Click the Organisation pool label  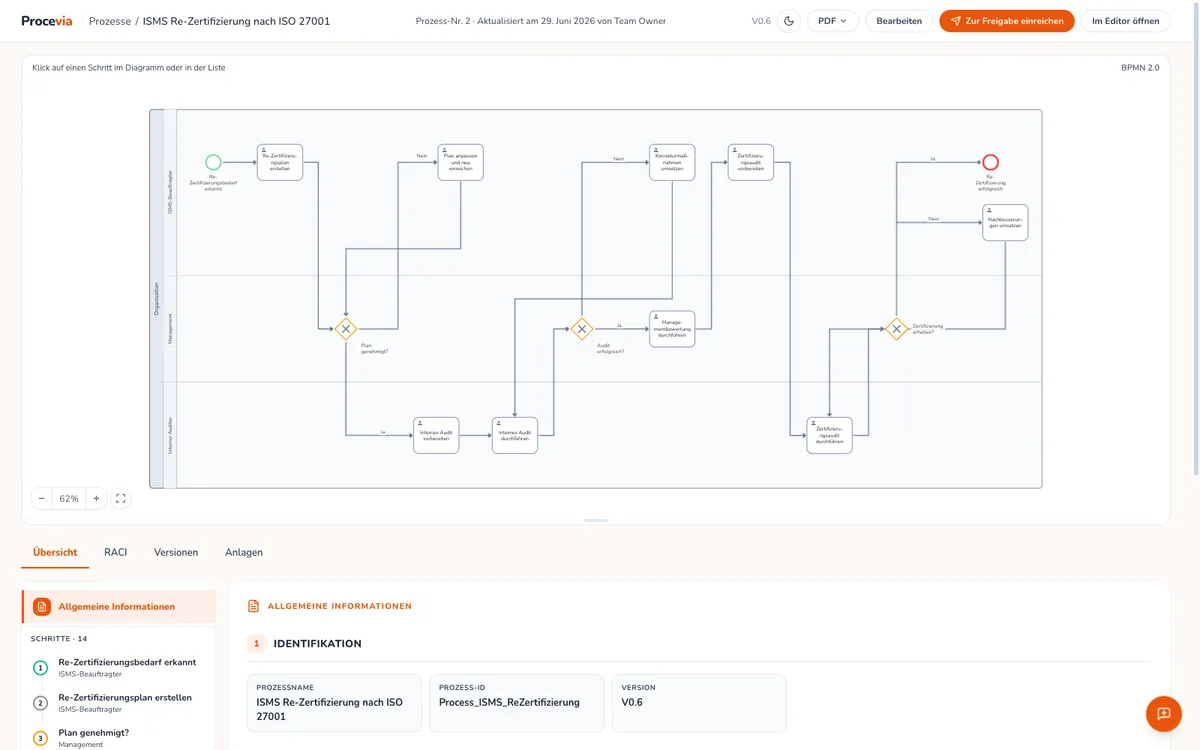coord(157,299)
